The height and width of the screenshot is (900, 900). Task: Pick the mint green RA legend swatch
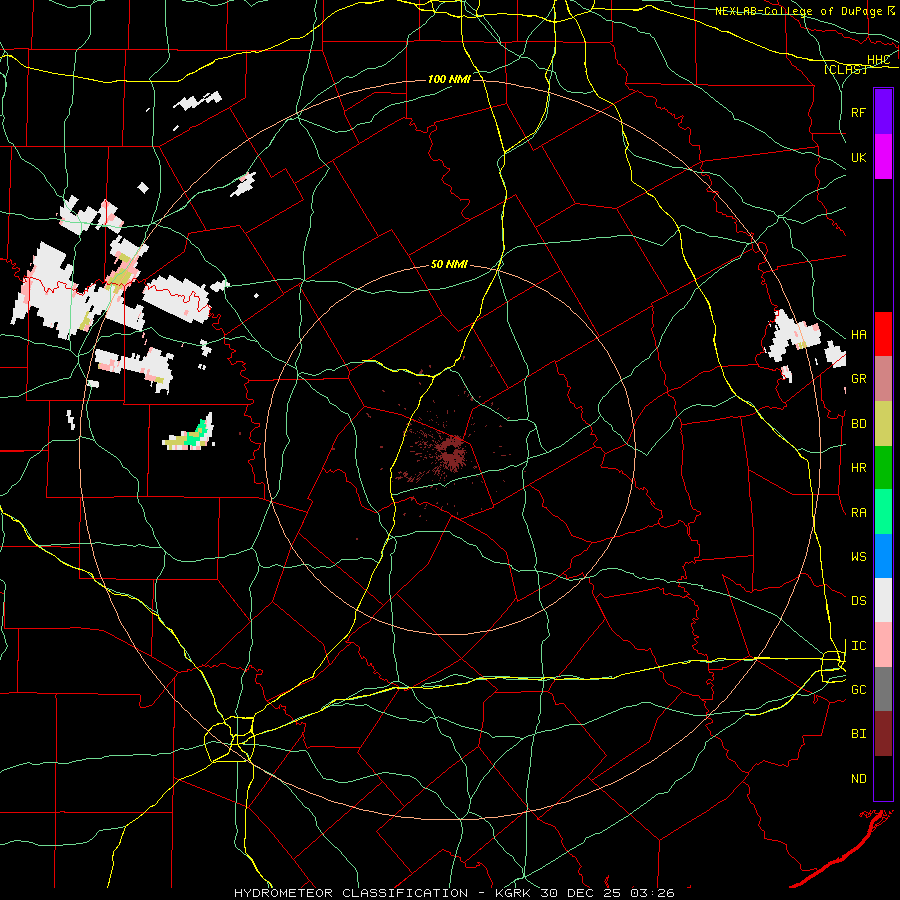(883, 512)
